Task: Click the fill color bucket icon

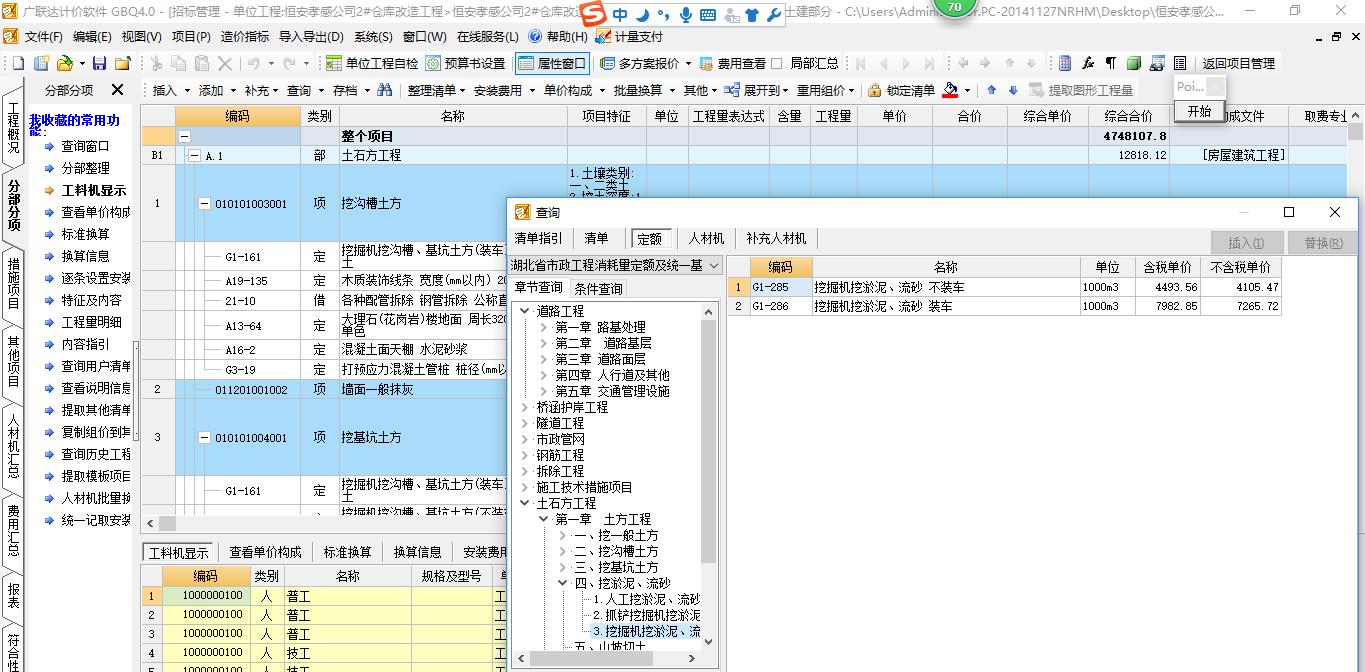Action: click(x=950, y=90)
